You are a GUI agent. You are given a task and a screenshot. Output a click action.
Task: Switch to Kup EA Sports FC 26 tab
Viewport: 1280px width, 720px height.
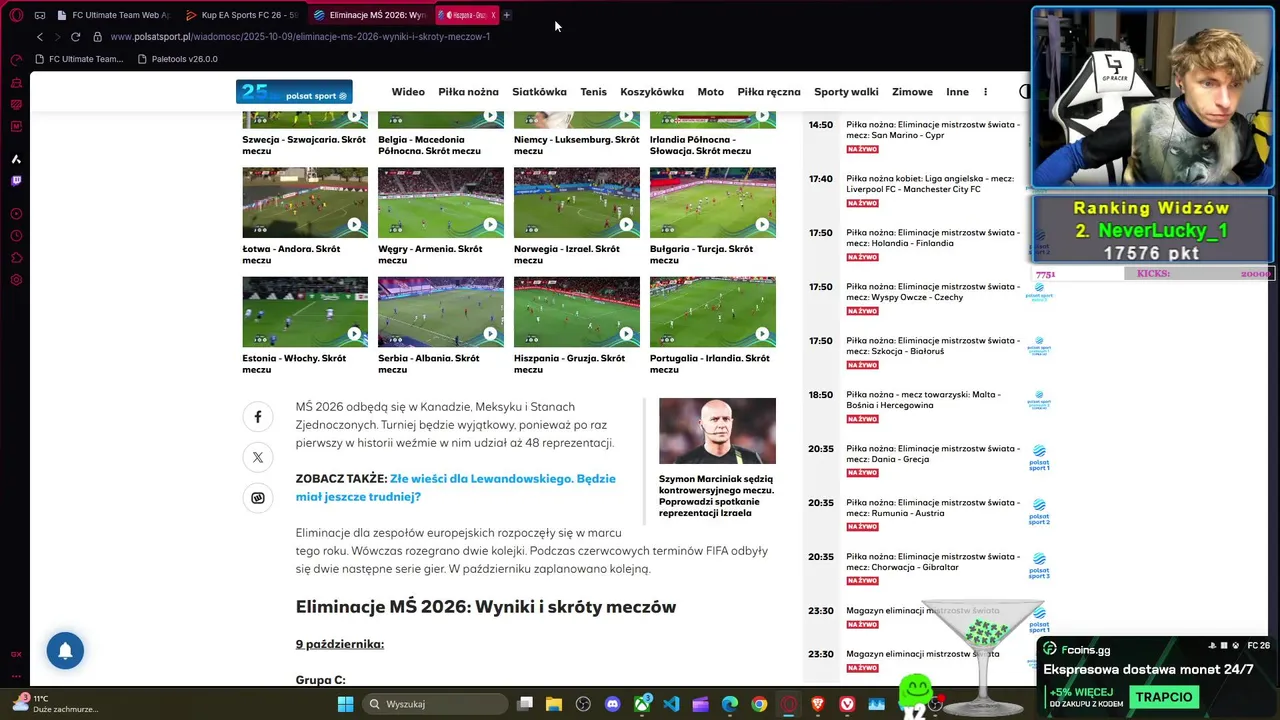click(242, 15)
